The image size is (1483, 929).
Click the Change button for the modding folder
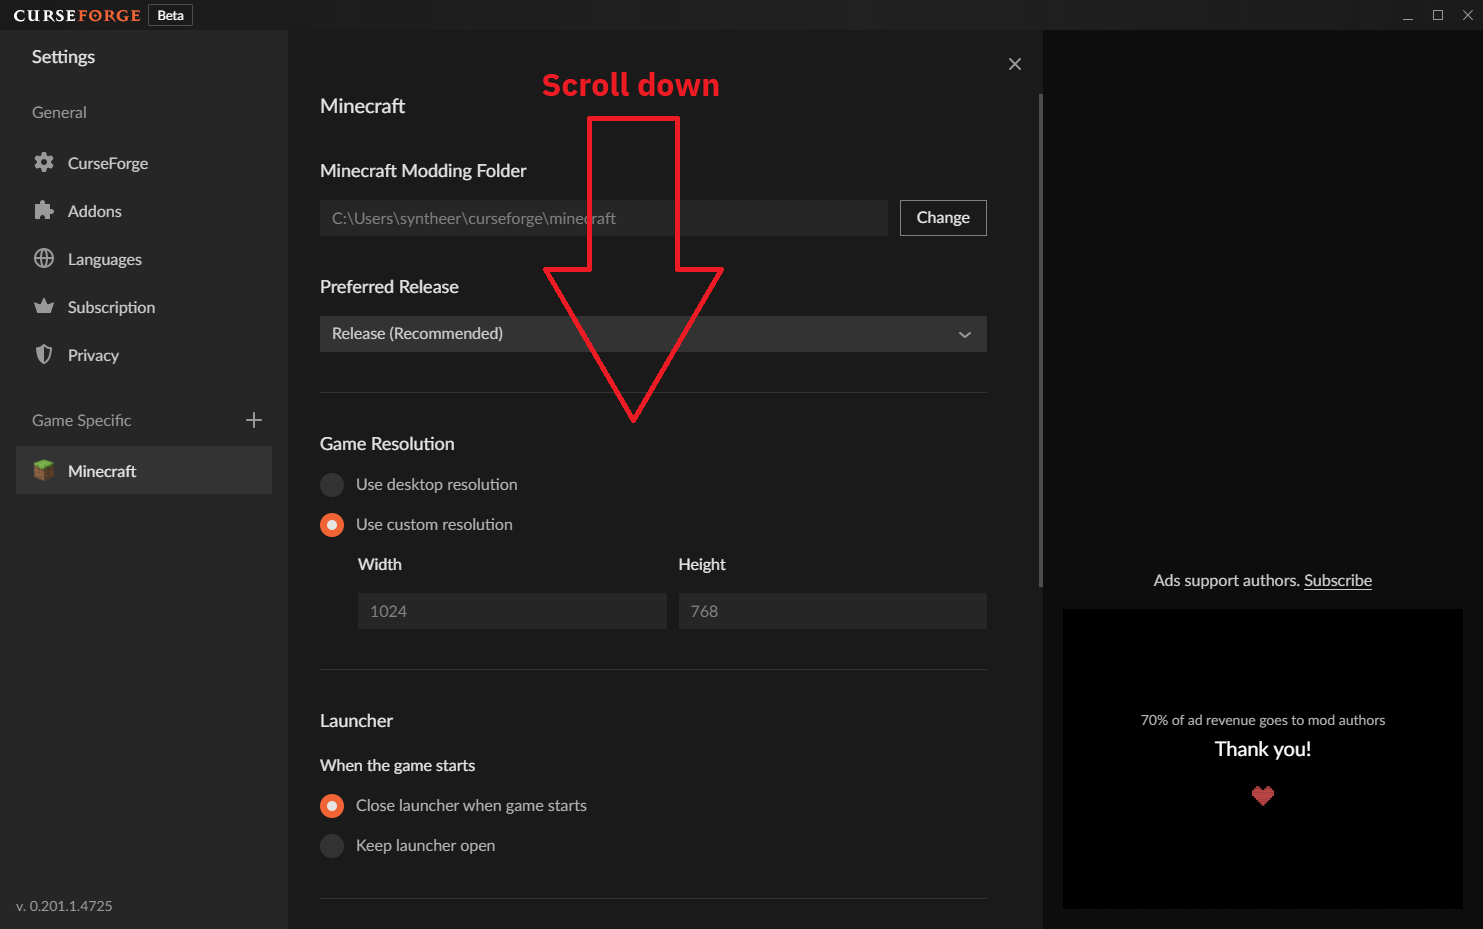click(942, 217)
